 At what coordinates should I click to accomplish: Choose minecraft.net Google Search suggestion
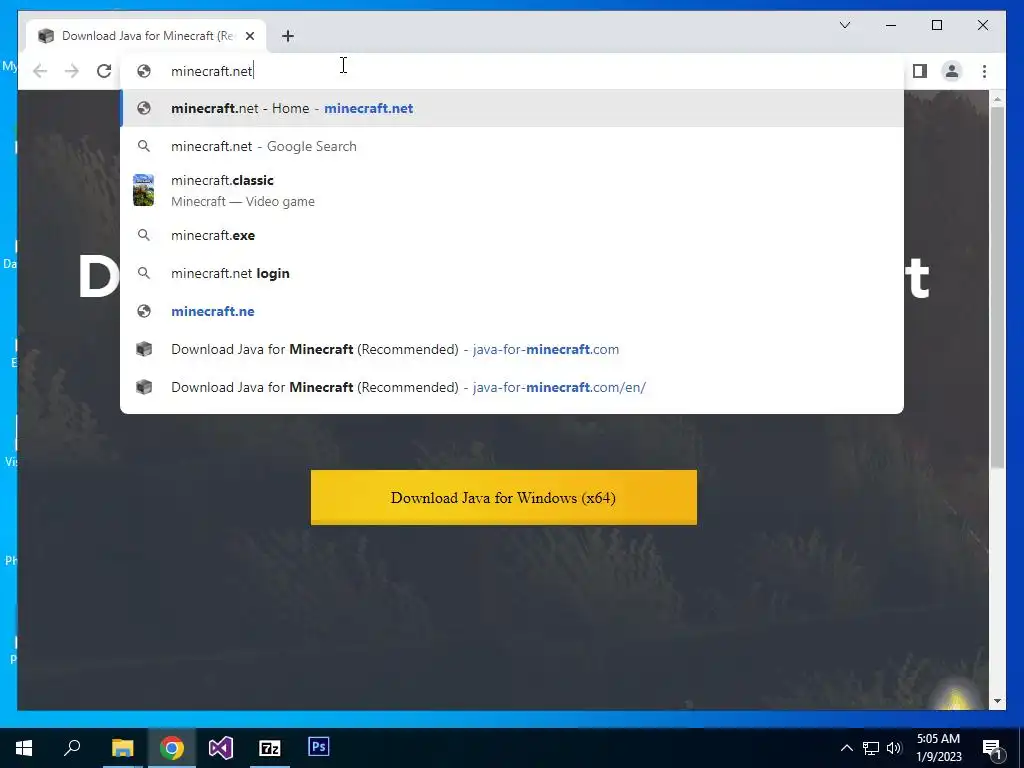click(x=512, y=146)
